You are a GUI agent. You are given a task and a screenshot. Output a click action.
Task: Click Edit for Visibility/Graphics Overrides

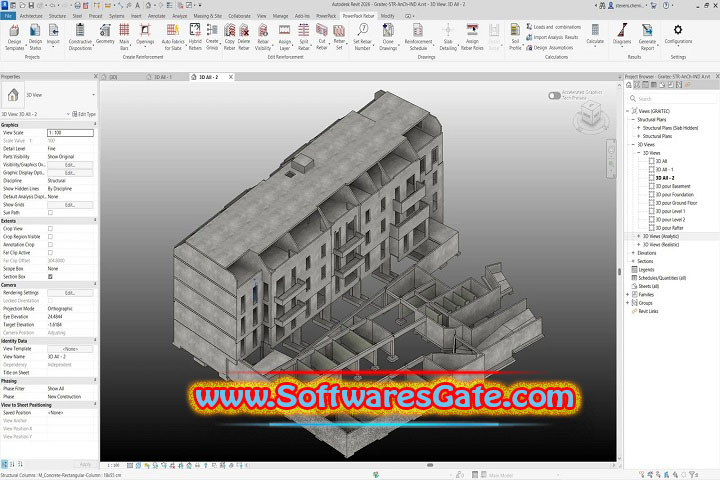pyautogui.click(x=70, y=165)
